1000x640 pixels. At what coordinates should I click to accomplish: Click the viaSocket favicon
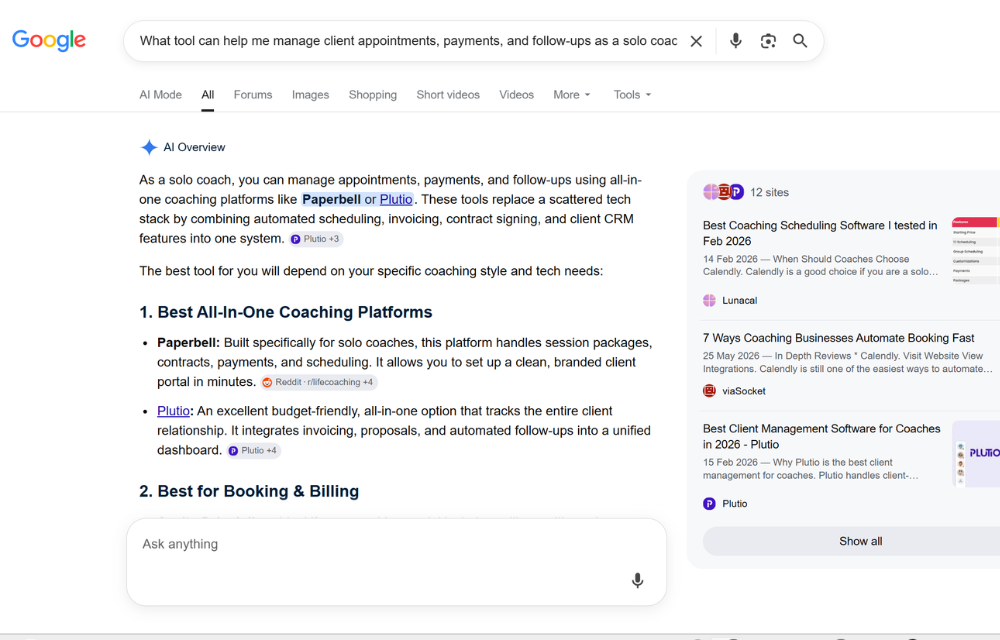click(x=709, y=391)
